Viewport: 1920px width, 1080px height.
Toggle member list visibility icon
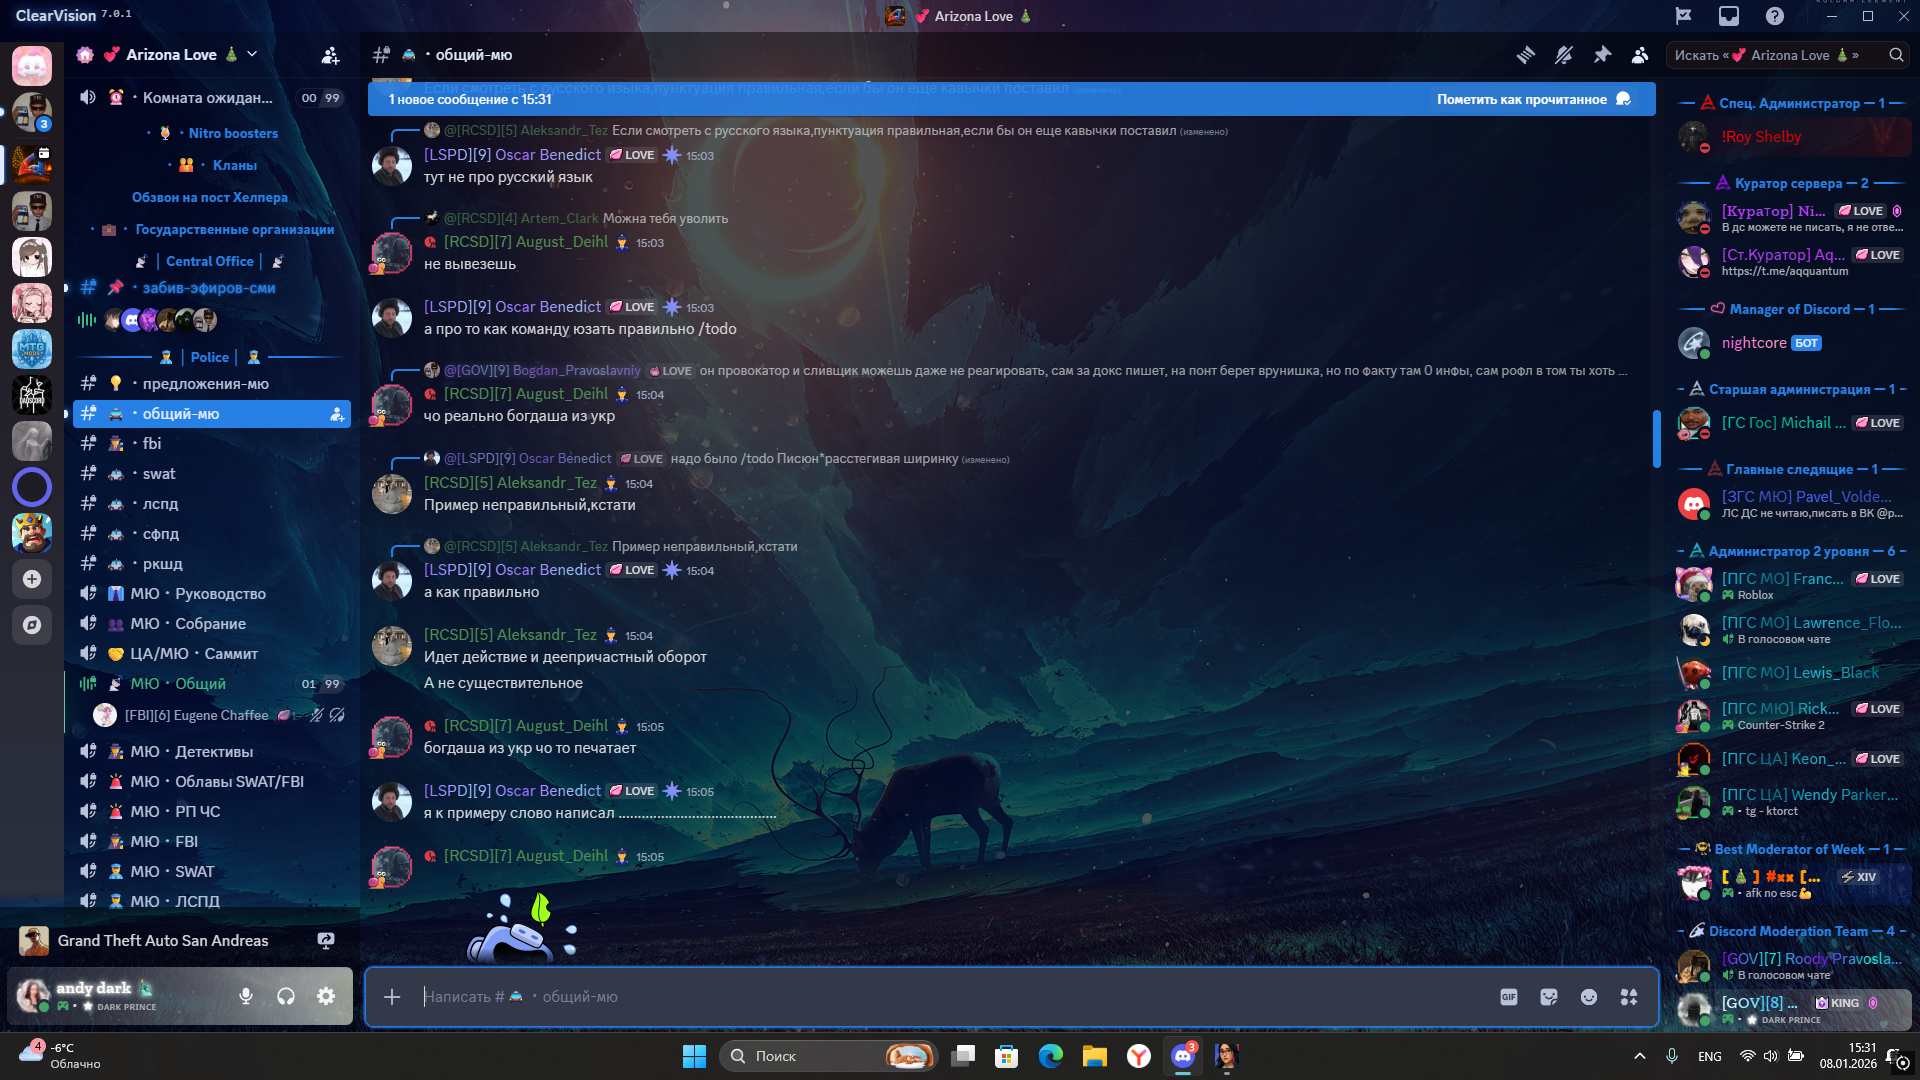tap(1640, 55)
